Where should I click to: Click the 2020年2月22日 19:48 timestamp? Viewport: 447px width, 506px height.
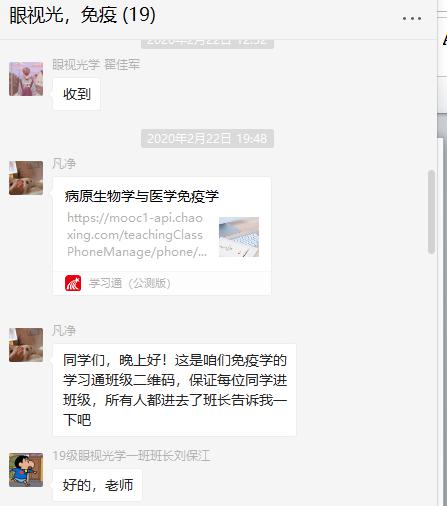point(207,138)
